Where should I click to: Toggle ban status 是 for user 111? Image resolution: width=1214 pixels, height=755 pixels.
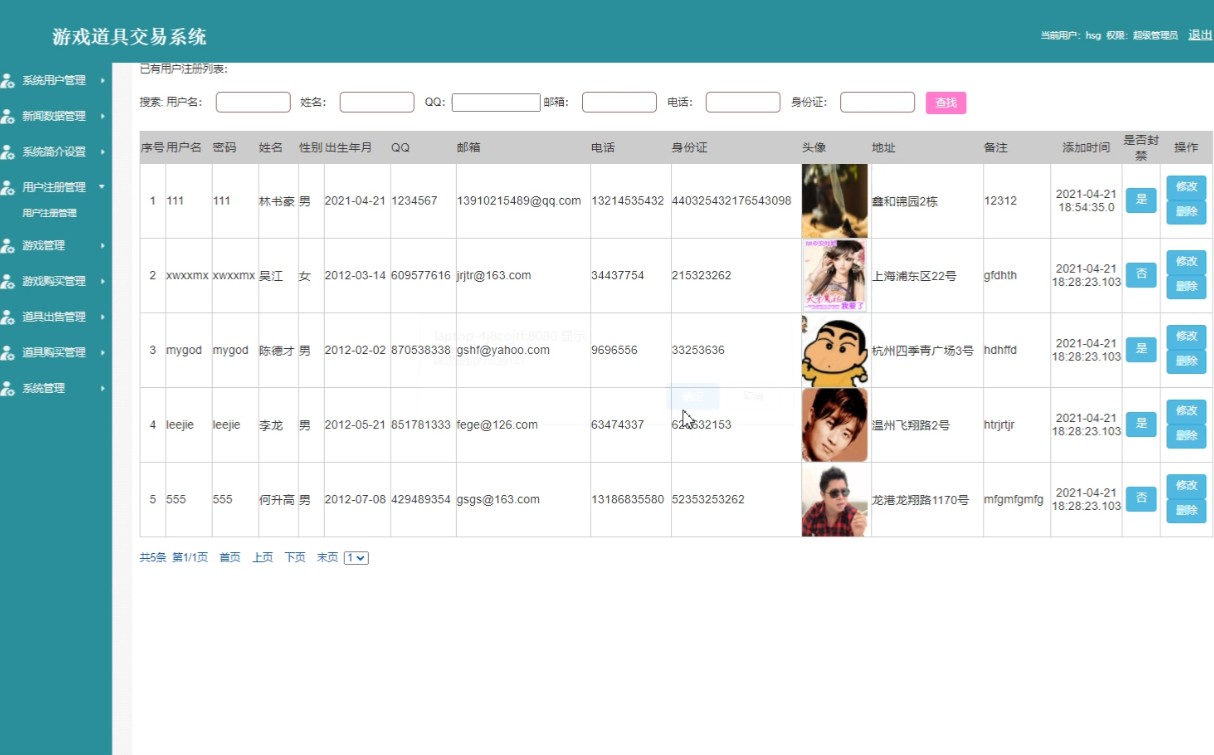1141,200
